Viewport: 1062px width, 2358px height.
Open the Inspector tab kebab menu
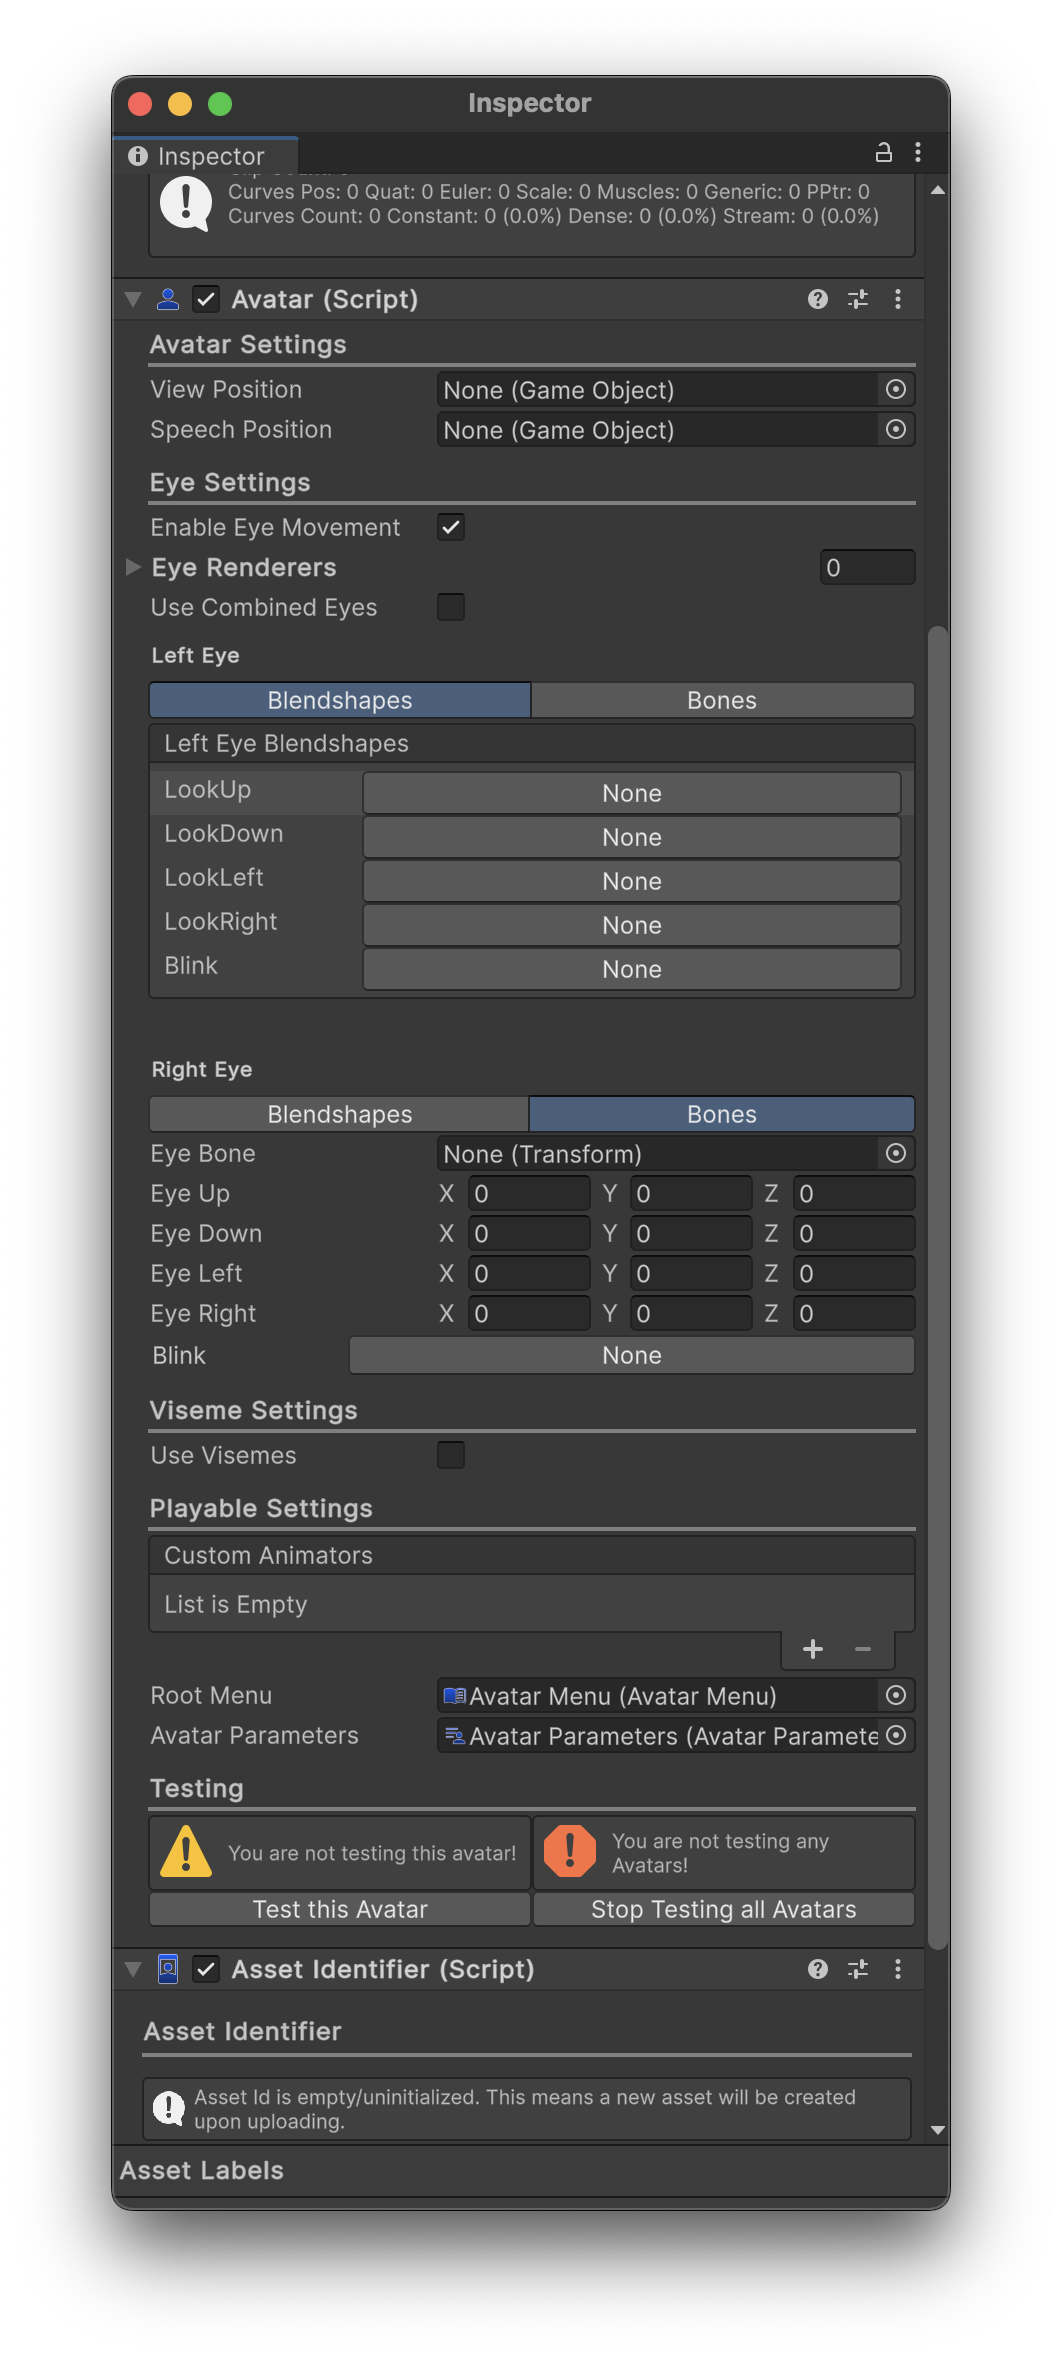click(x=917, y=153)
